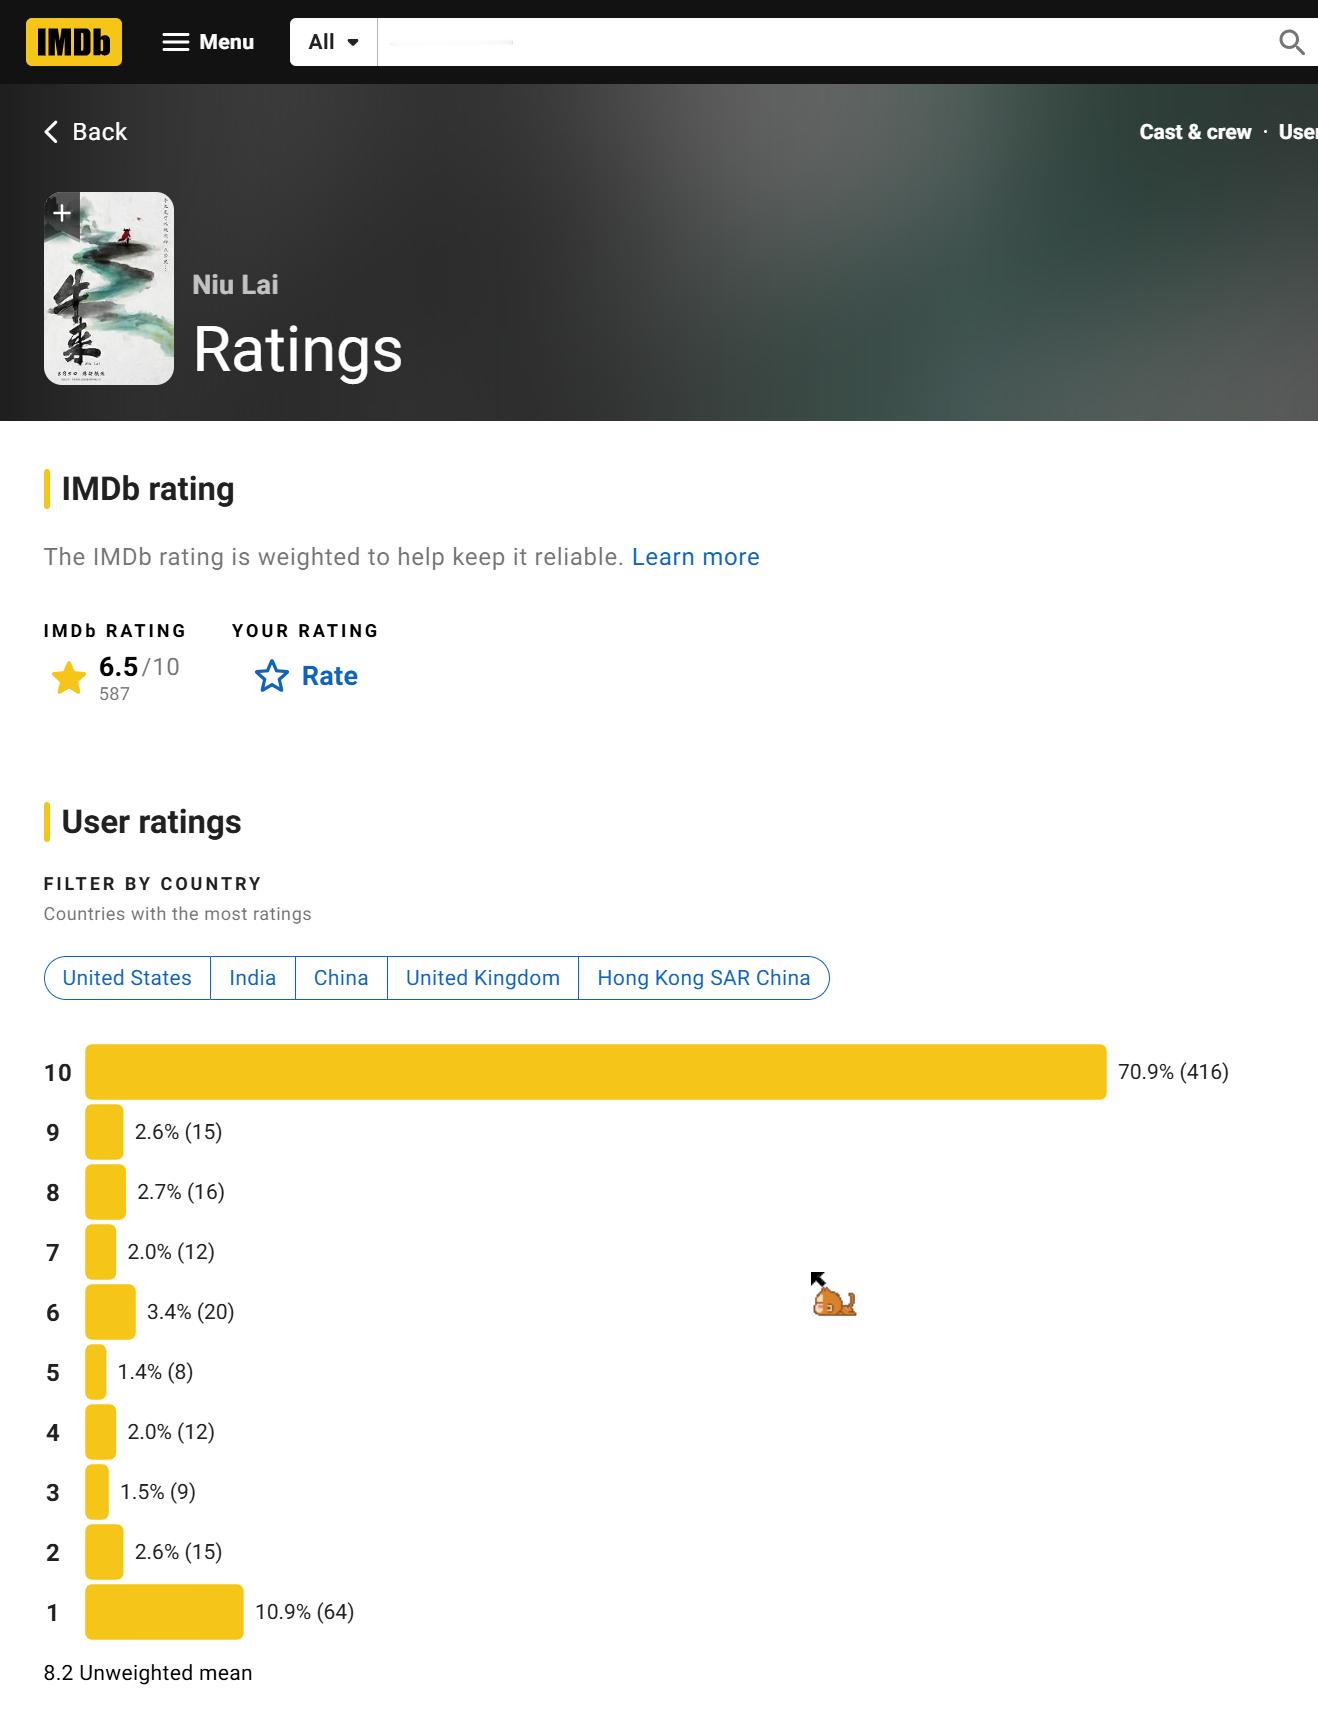Open the Niu Lai poster thumbnail

tap(109, 288)
